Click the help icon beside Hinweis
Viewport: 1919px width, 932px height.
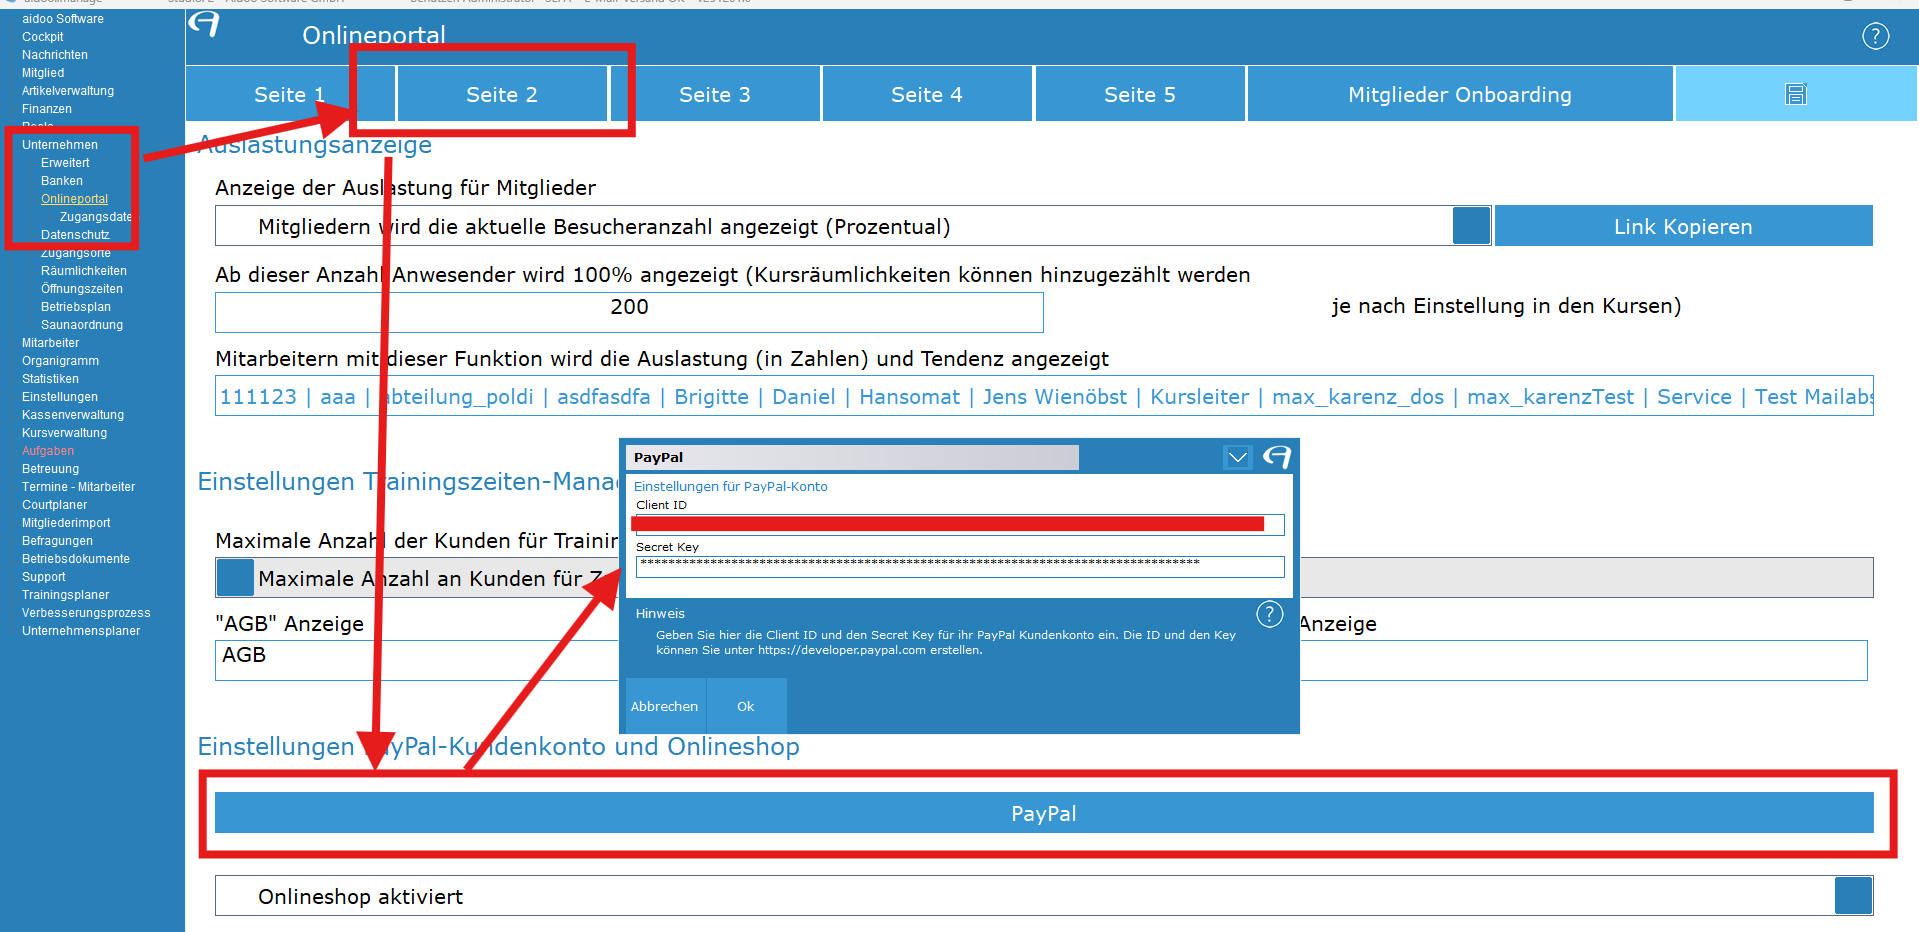pos(1269,614)
